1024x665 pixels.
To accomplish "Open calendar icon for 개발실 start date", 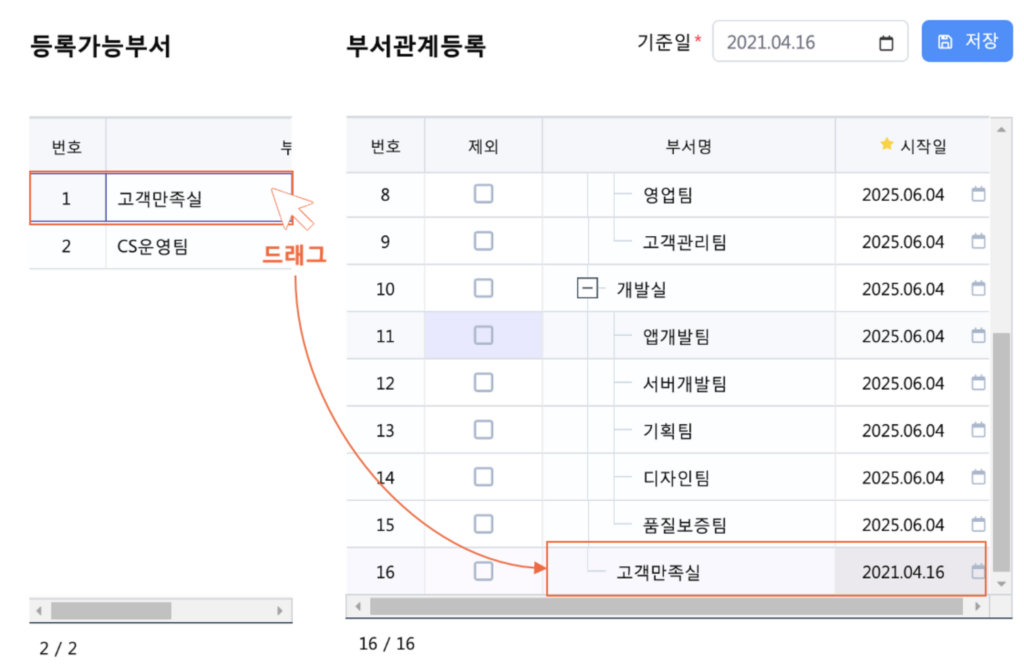I will 978,289.
